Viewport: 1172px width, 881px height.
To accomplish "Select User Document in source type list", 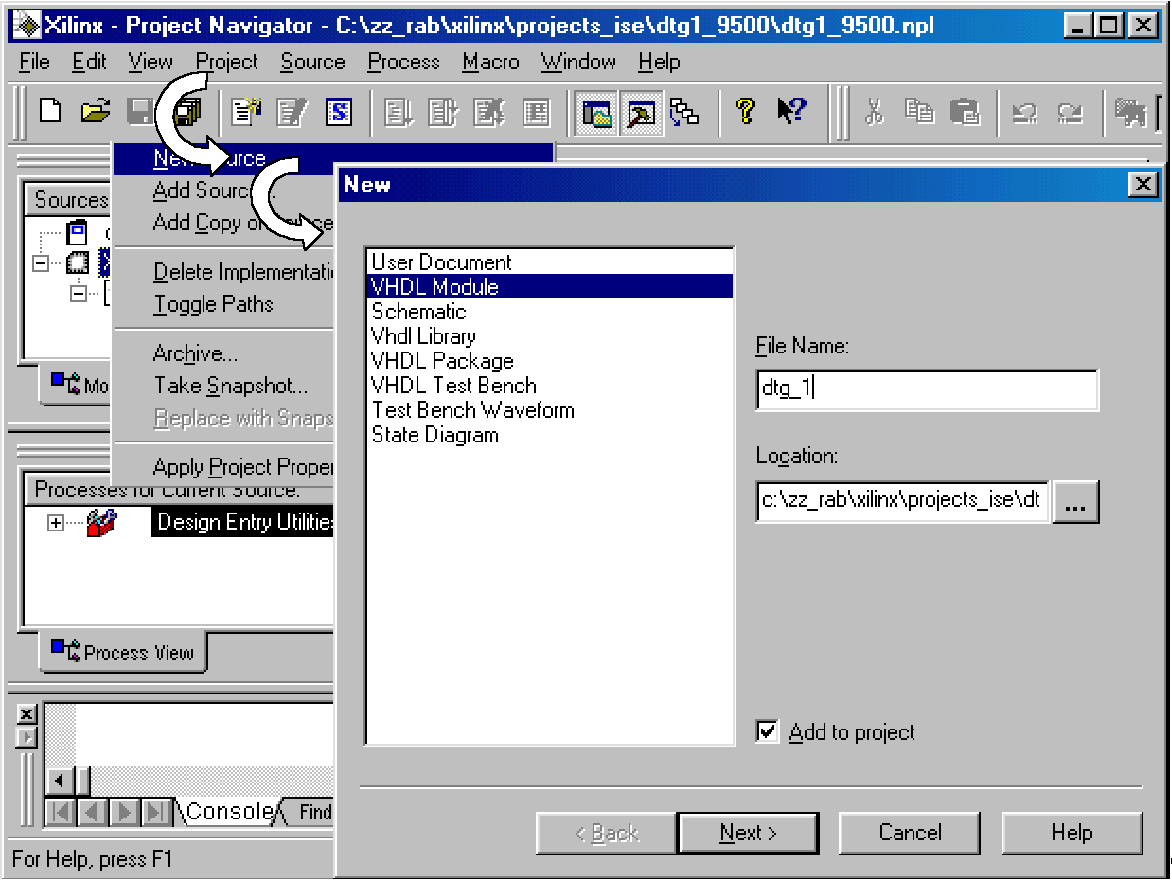I will coord(549,262).
